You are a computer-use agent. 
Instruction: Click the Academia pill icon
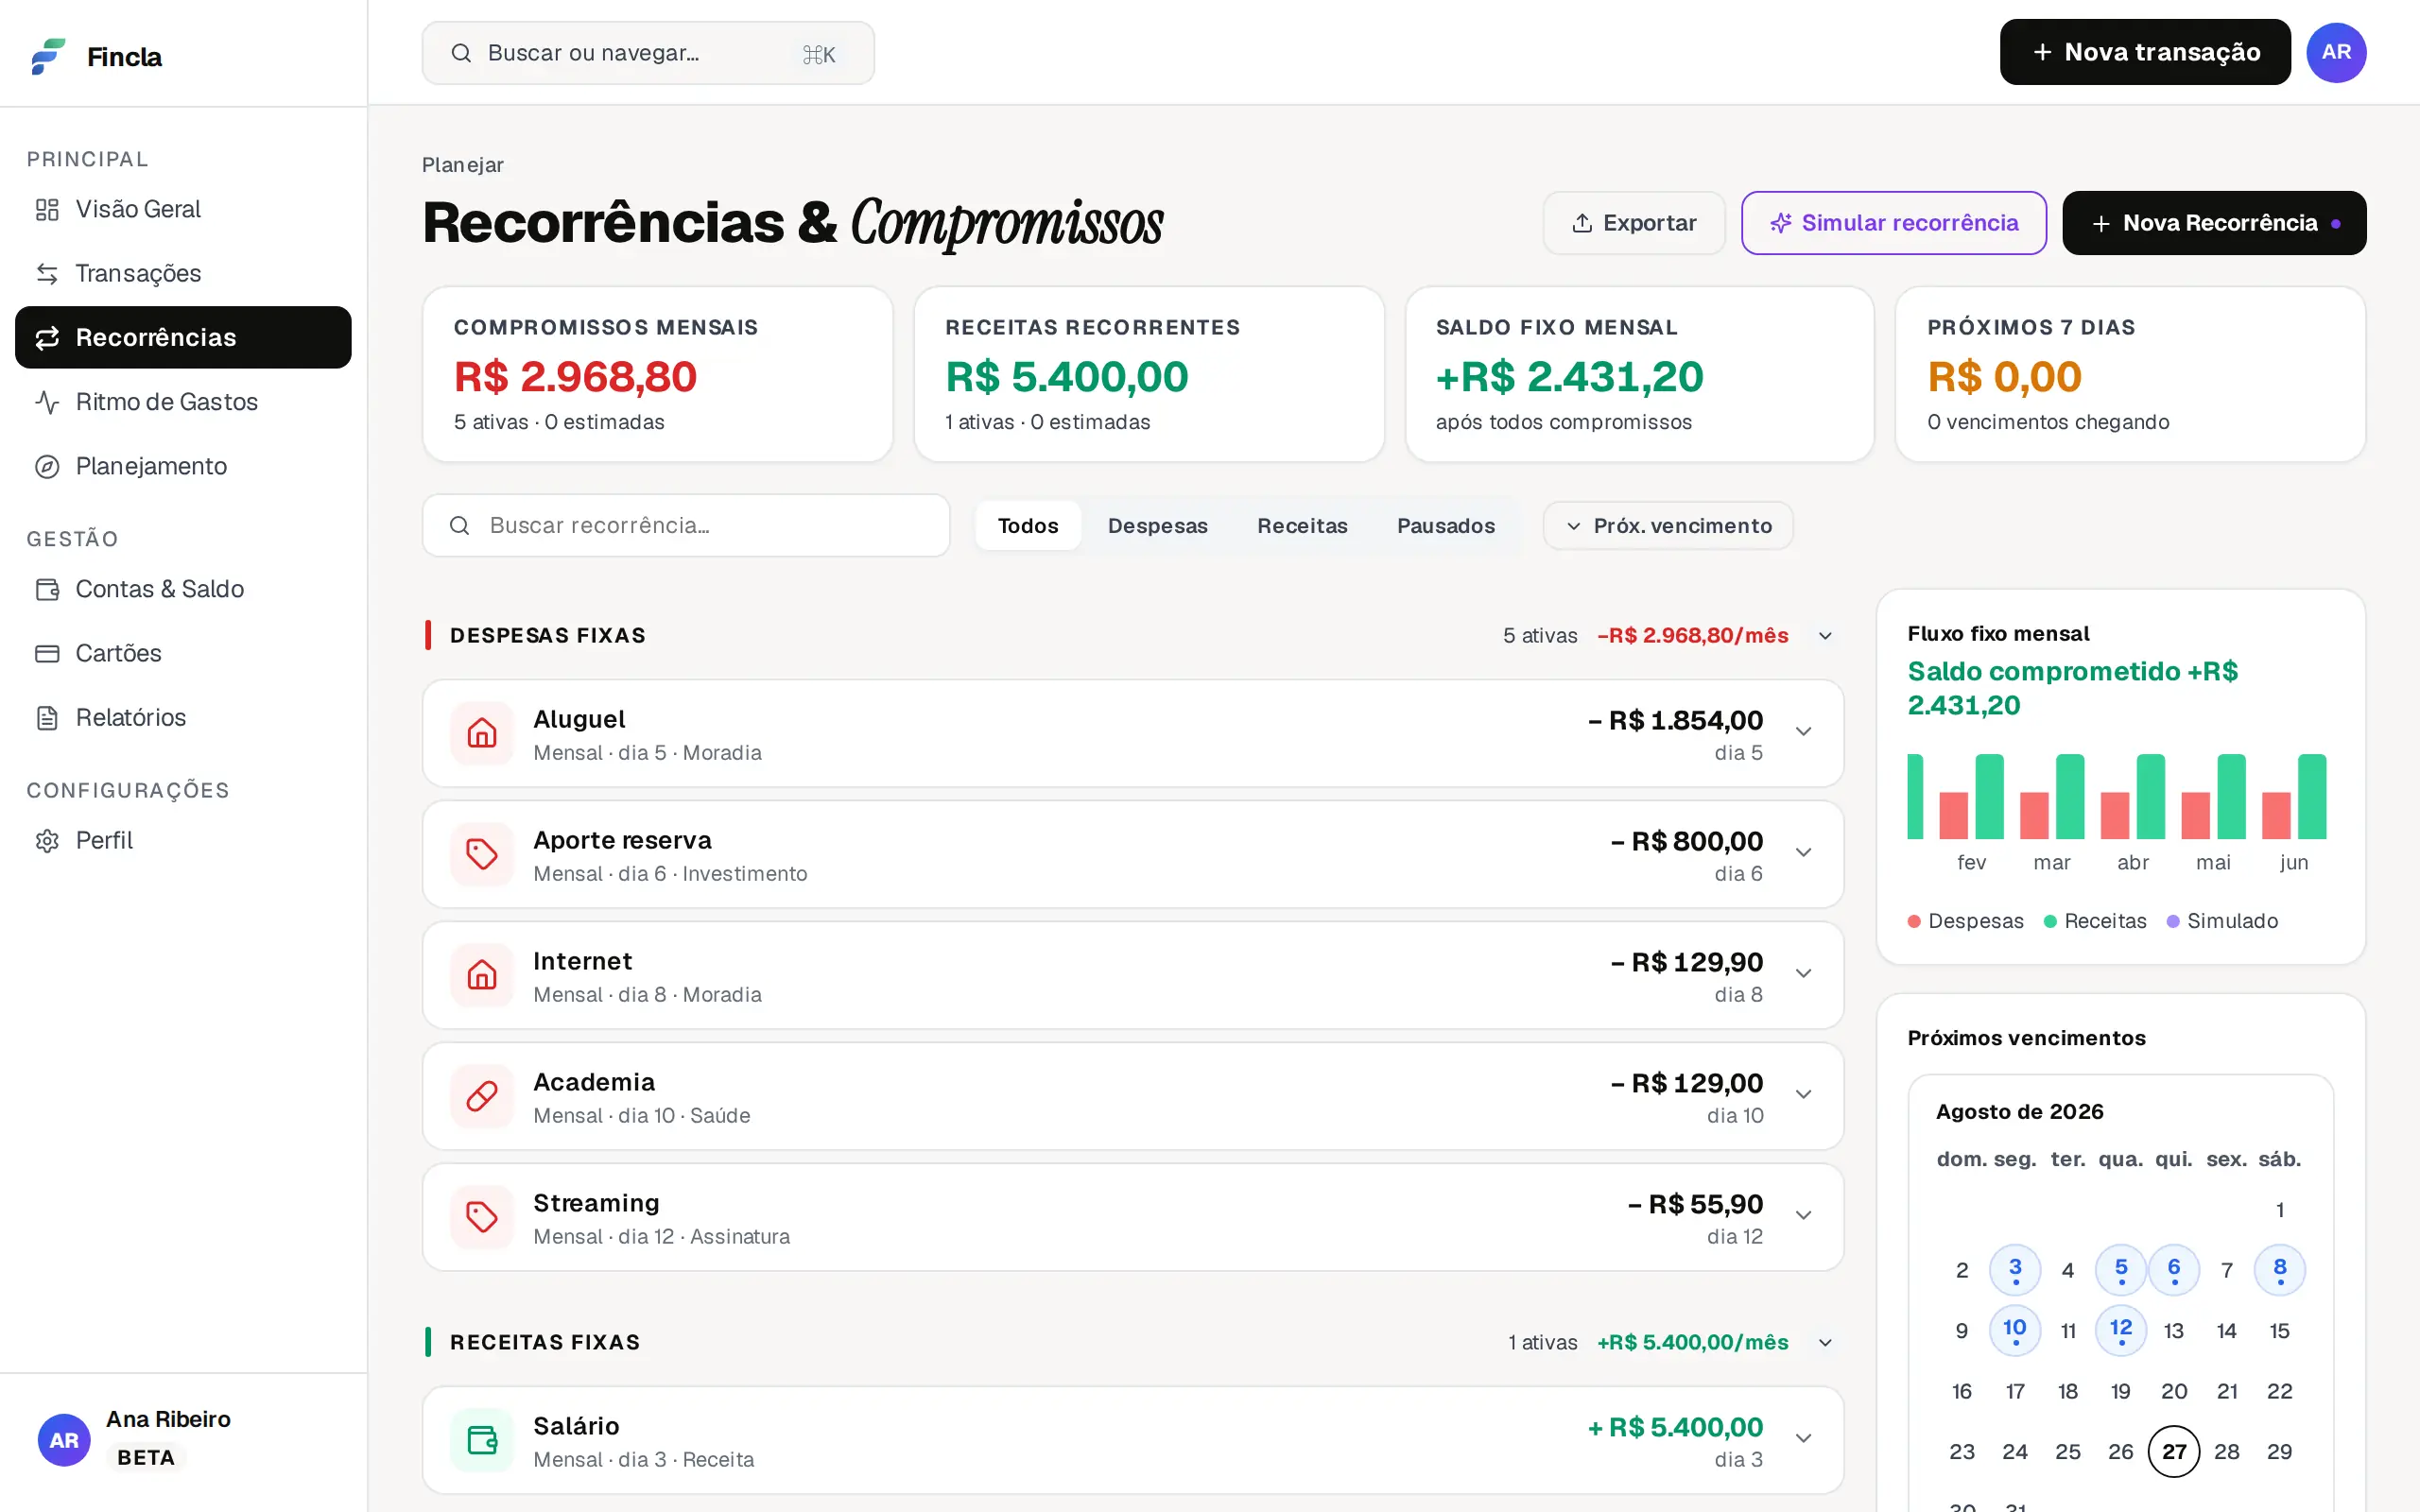[x=482, y=1096]
